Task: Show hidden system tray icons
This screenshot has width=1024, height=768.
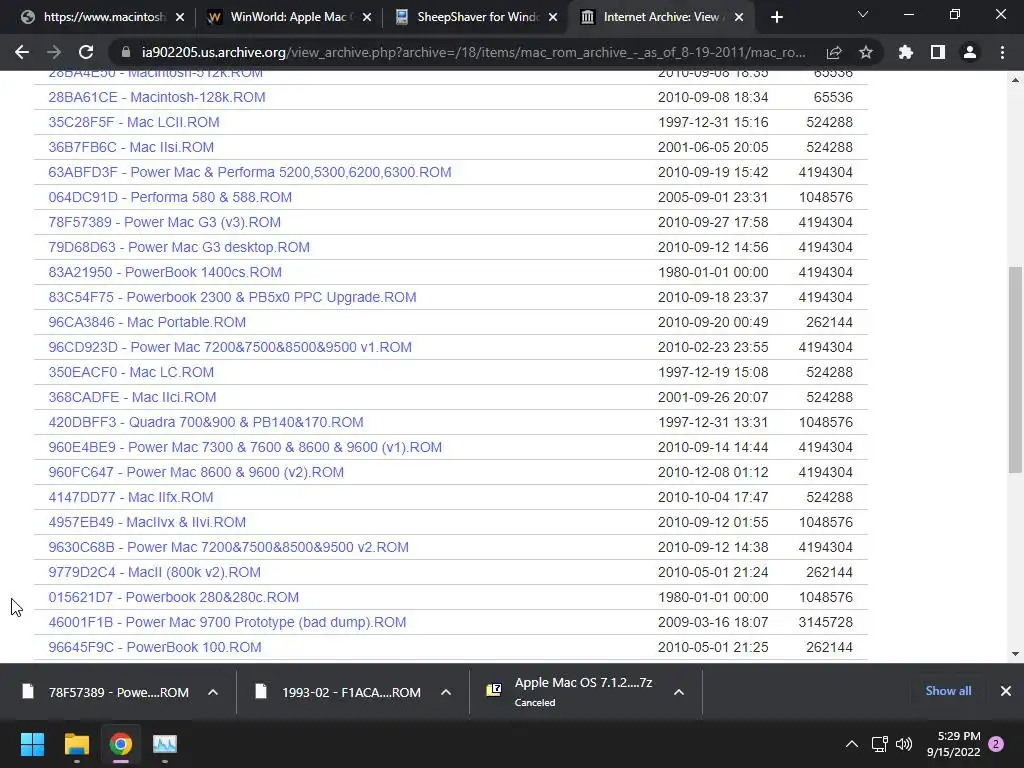Action: 852,744
